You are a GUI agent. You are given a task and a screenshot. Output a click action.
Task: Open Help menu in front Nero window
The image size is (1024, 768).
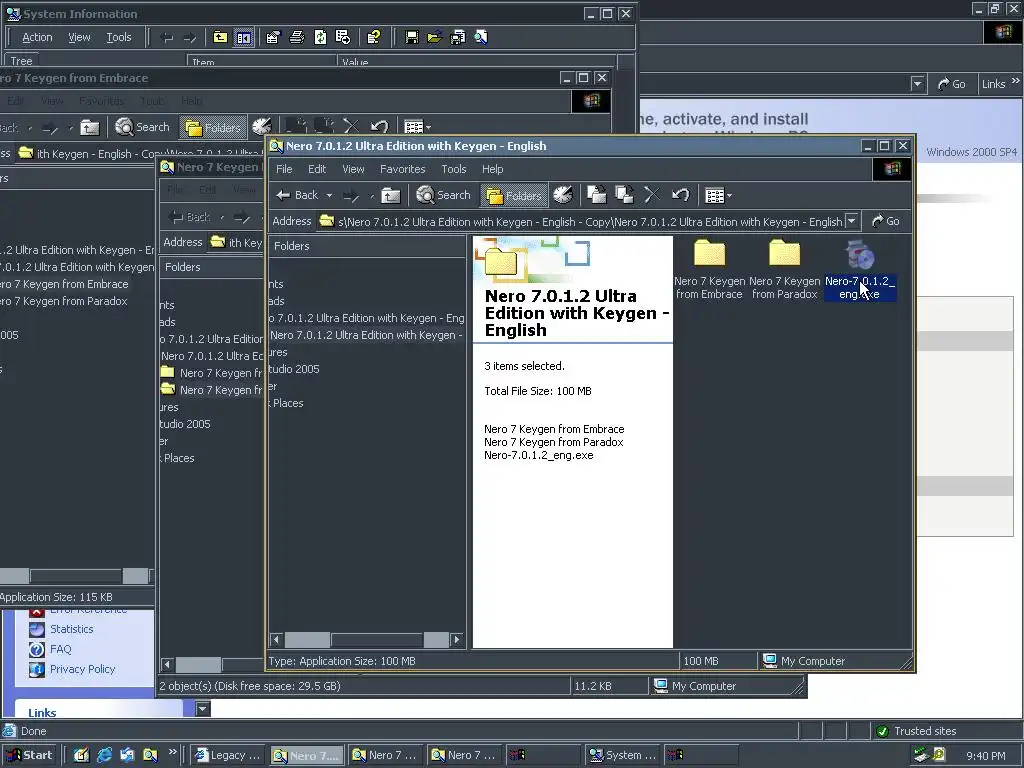(x=492, y=169)
